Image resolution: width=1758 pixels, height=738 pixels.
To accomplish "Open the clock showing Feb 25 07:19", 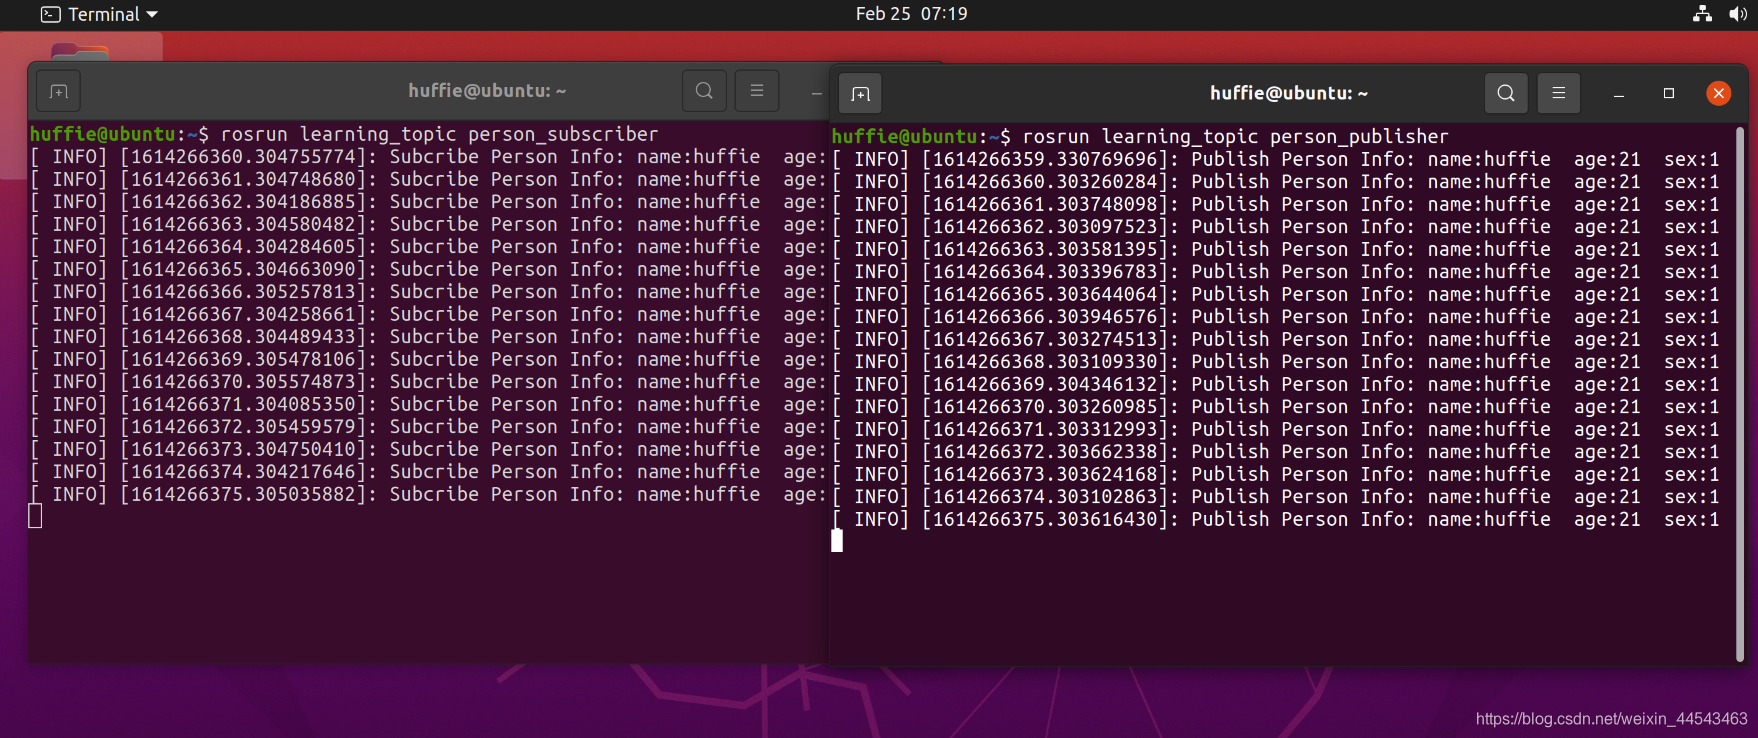I will tap(911, 14).
